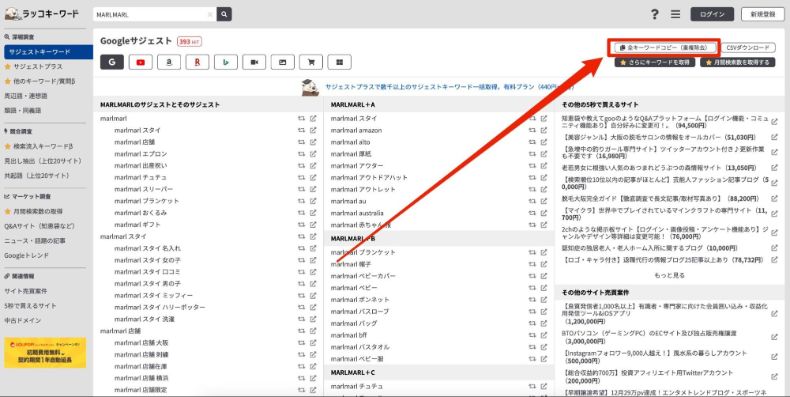Click the さらにキーワードを取得 button

click(655, 62)
